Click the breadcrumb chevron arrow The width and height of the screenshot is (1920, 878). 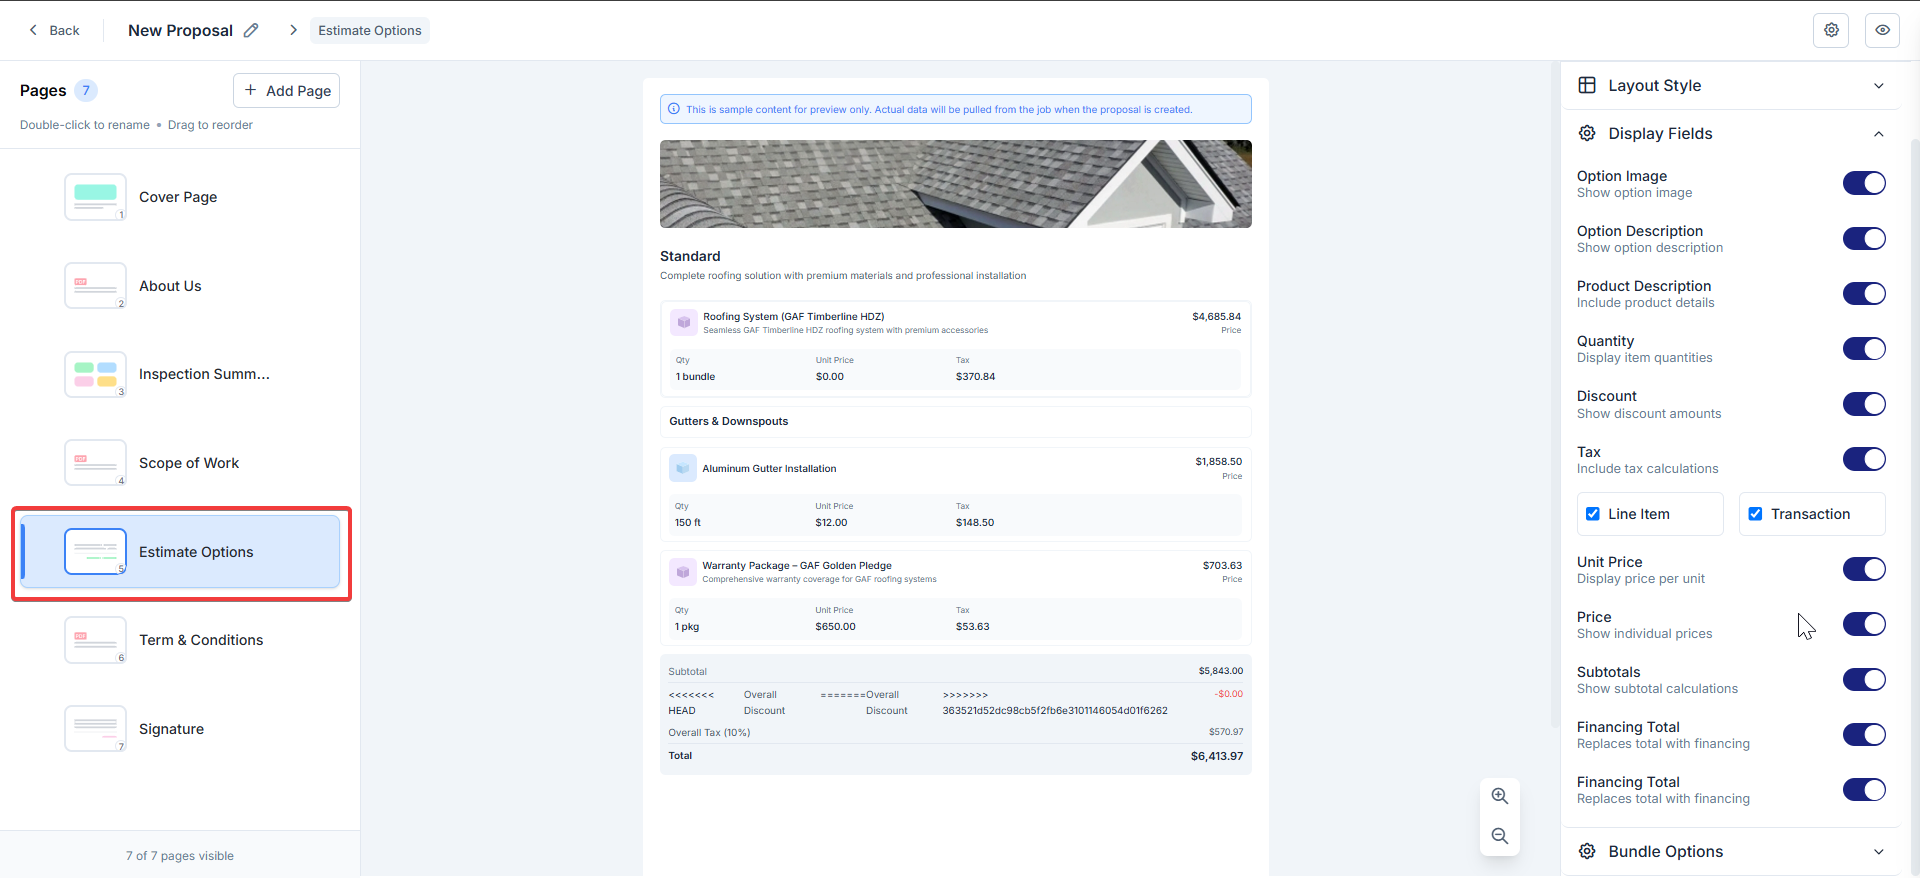coord(293,30)
